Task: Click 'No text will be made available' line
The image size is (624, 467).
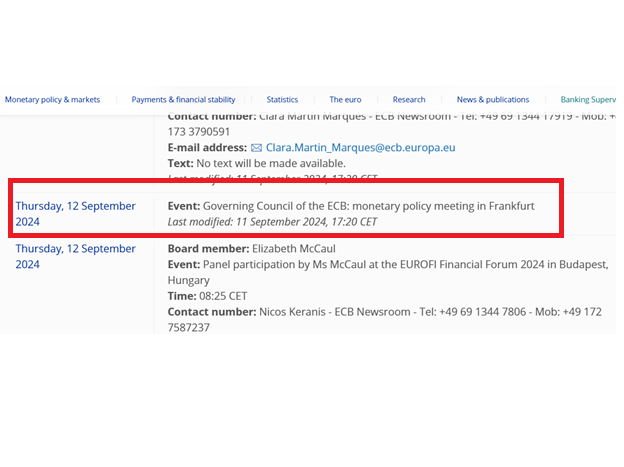Action: click(x=256, y=163)
